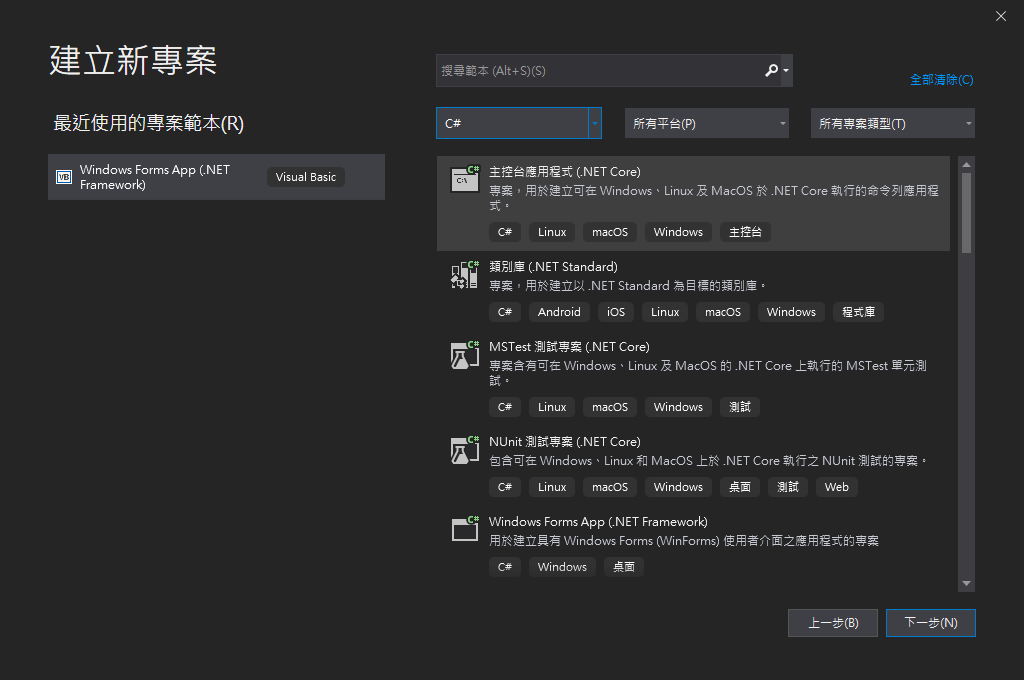Screen dimensions: 1024x680
Task: Click the 測試 tag on MSTest template
Action: (740, 407)
